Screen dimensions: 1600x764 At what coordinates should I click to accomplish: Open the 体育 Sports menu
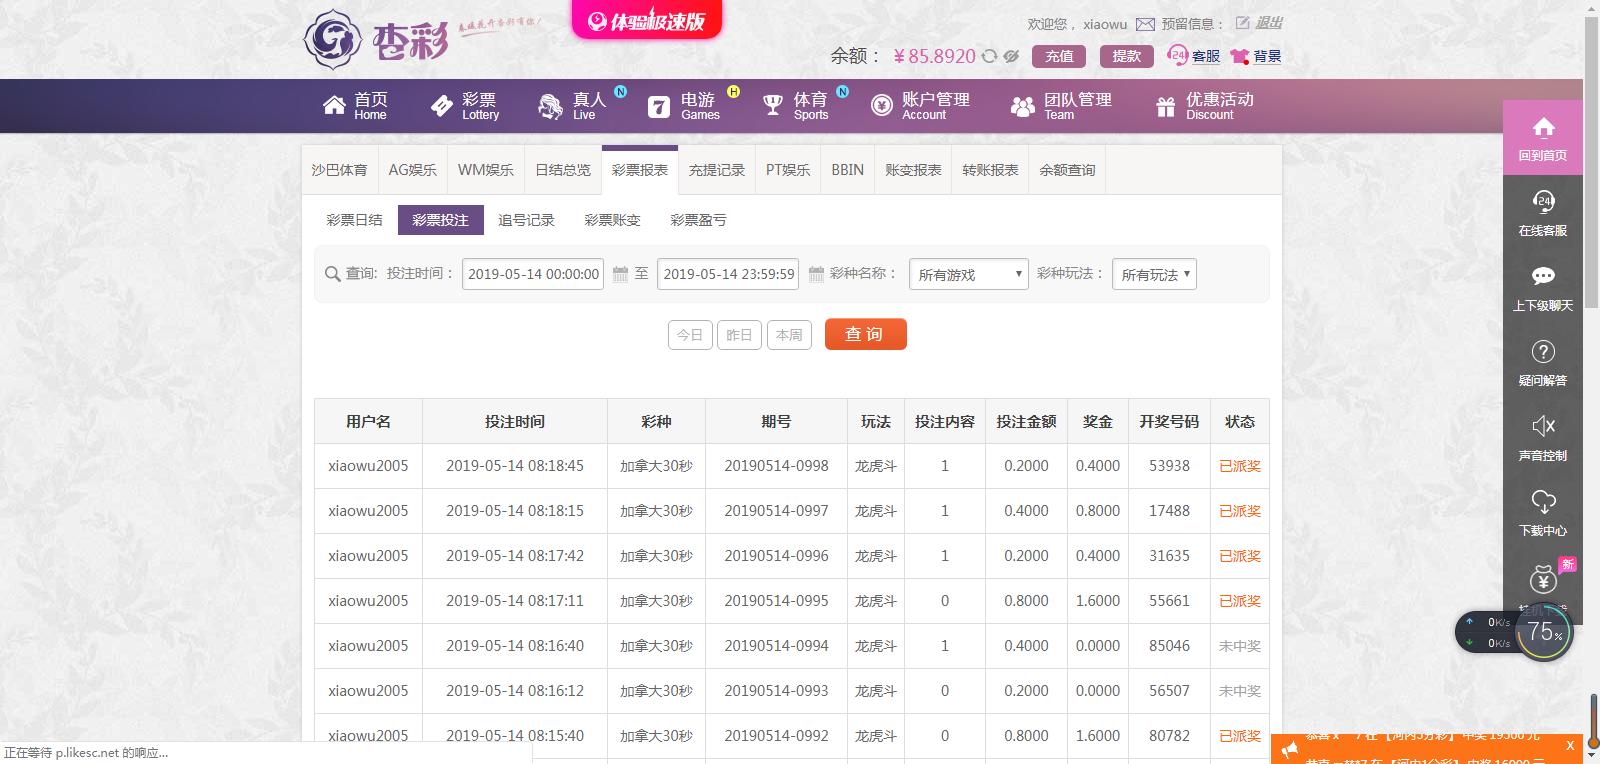(x=796, y=105)
